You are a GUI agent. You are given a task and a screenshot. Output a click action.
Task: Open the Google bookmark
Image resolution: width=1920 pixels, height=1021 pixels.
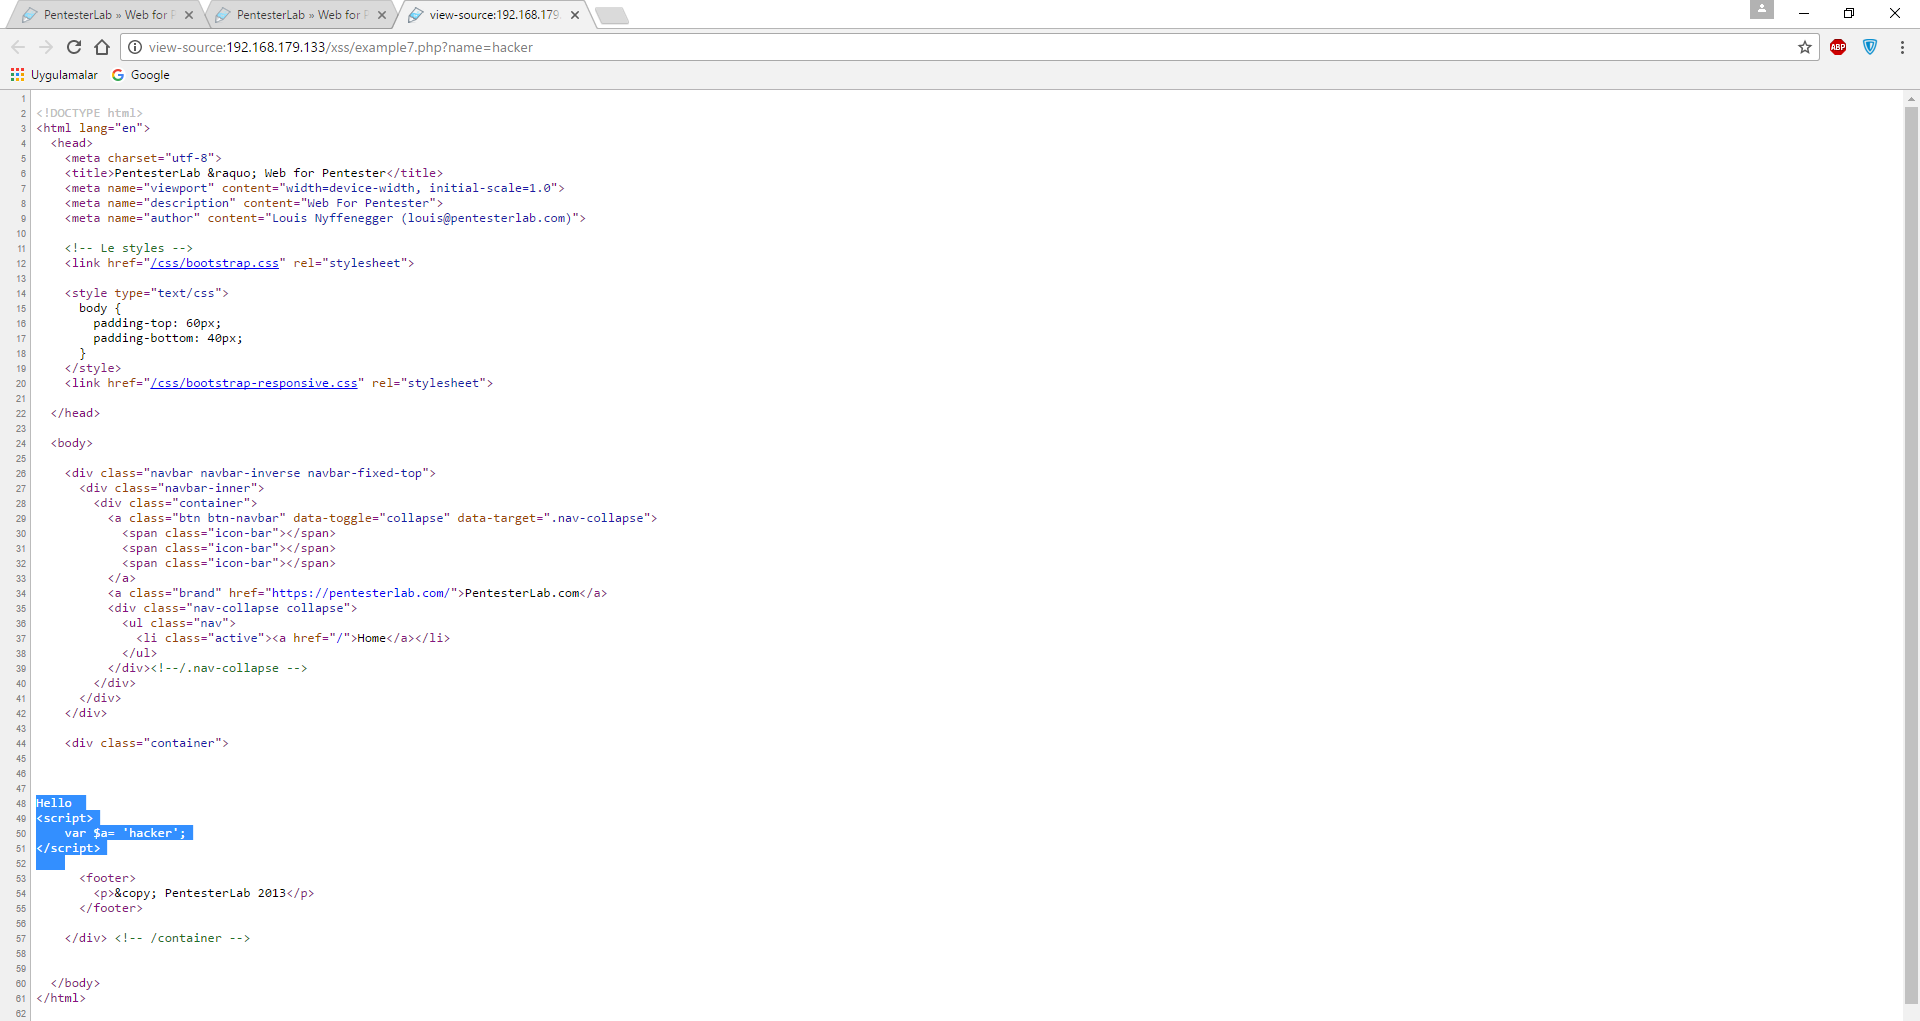[x=141, y=75]
